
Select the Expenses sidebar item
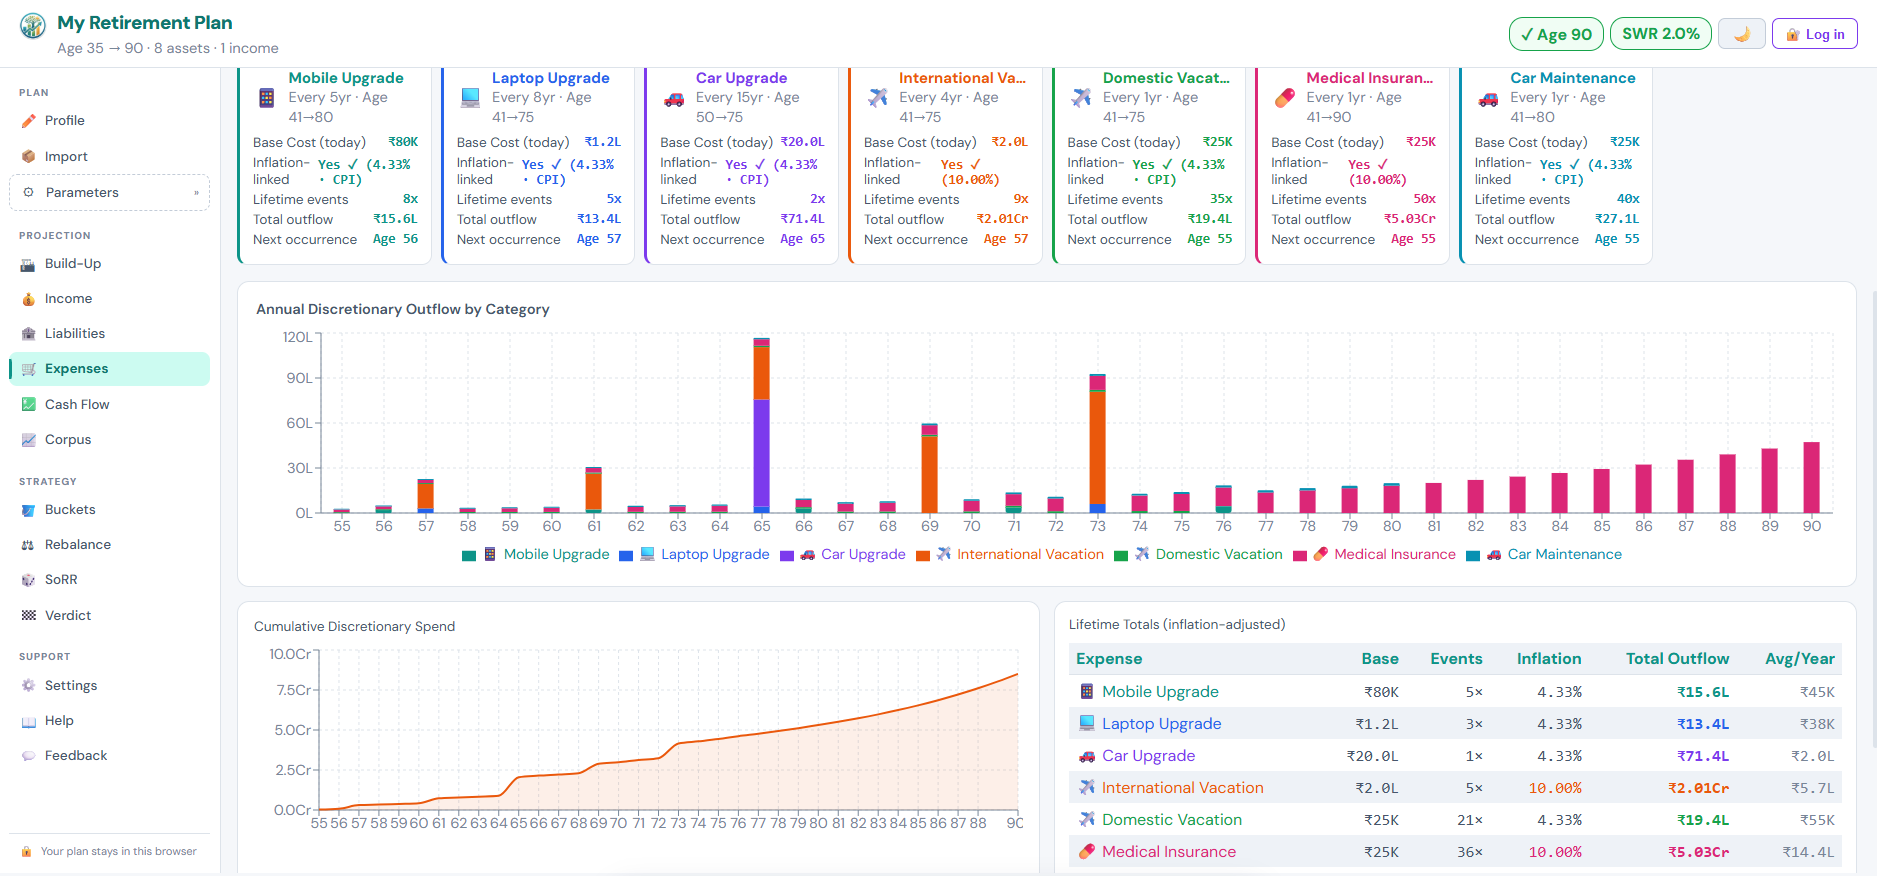110,369
